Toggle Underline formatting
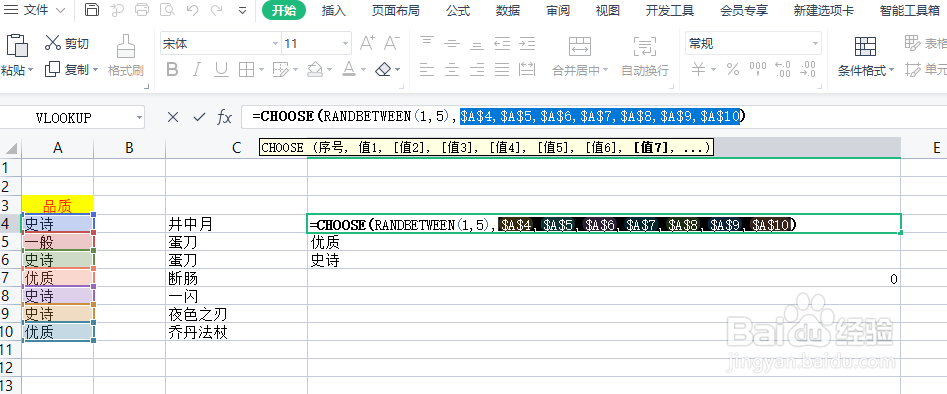The image size is (947, 394). click(222, 70)
